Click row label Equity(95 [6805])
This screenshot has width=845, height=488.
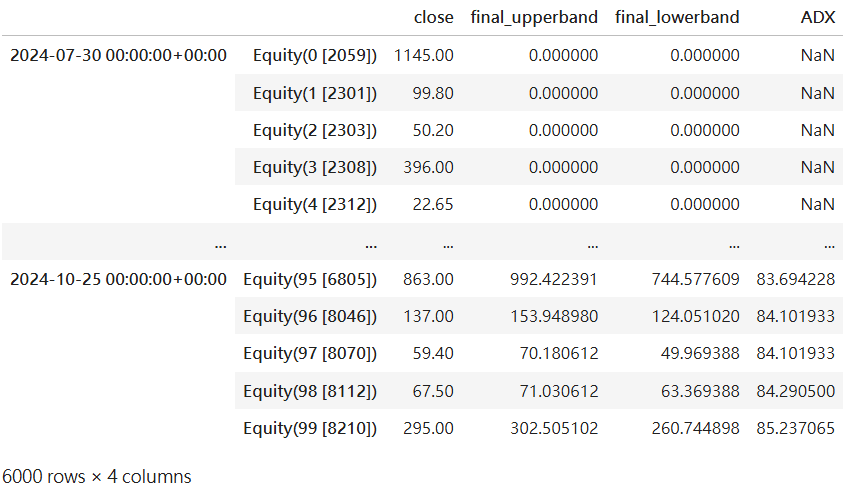[x=310, y=279]
